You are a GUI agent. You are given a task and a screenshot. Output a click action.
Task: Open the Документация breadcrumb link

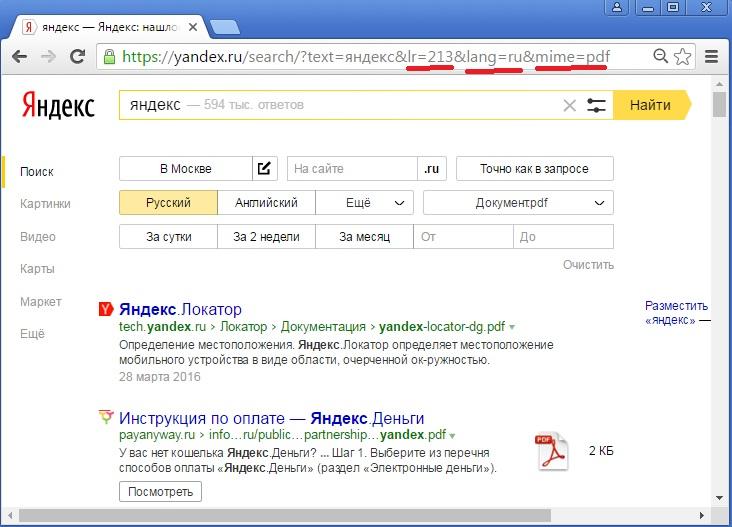323,327
